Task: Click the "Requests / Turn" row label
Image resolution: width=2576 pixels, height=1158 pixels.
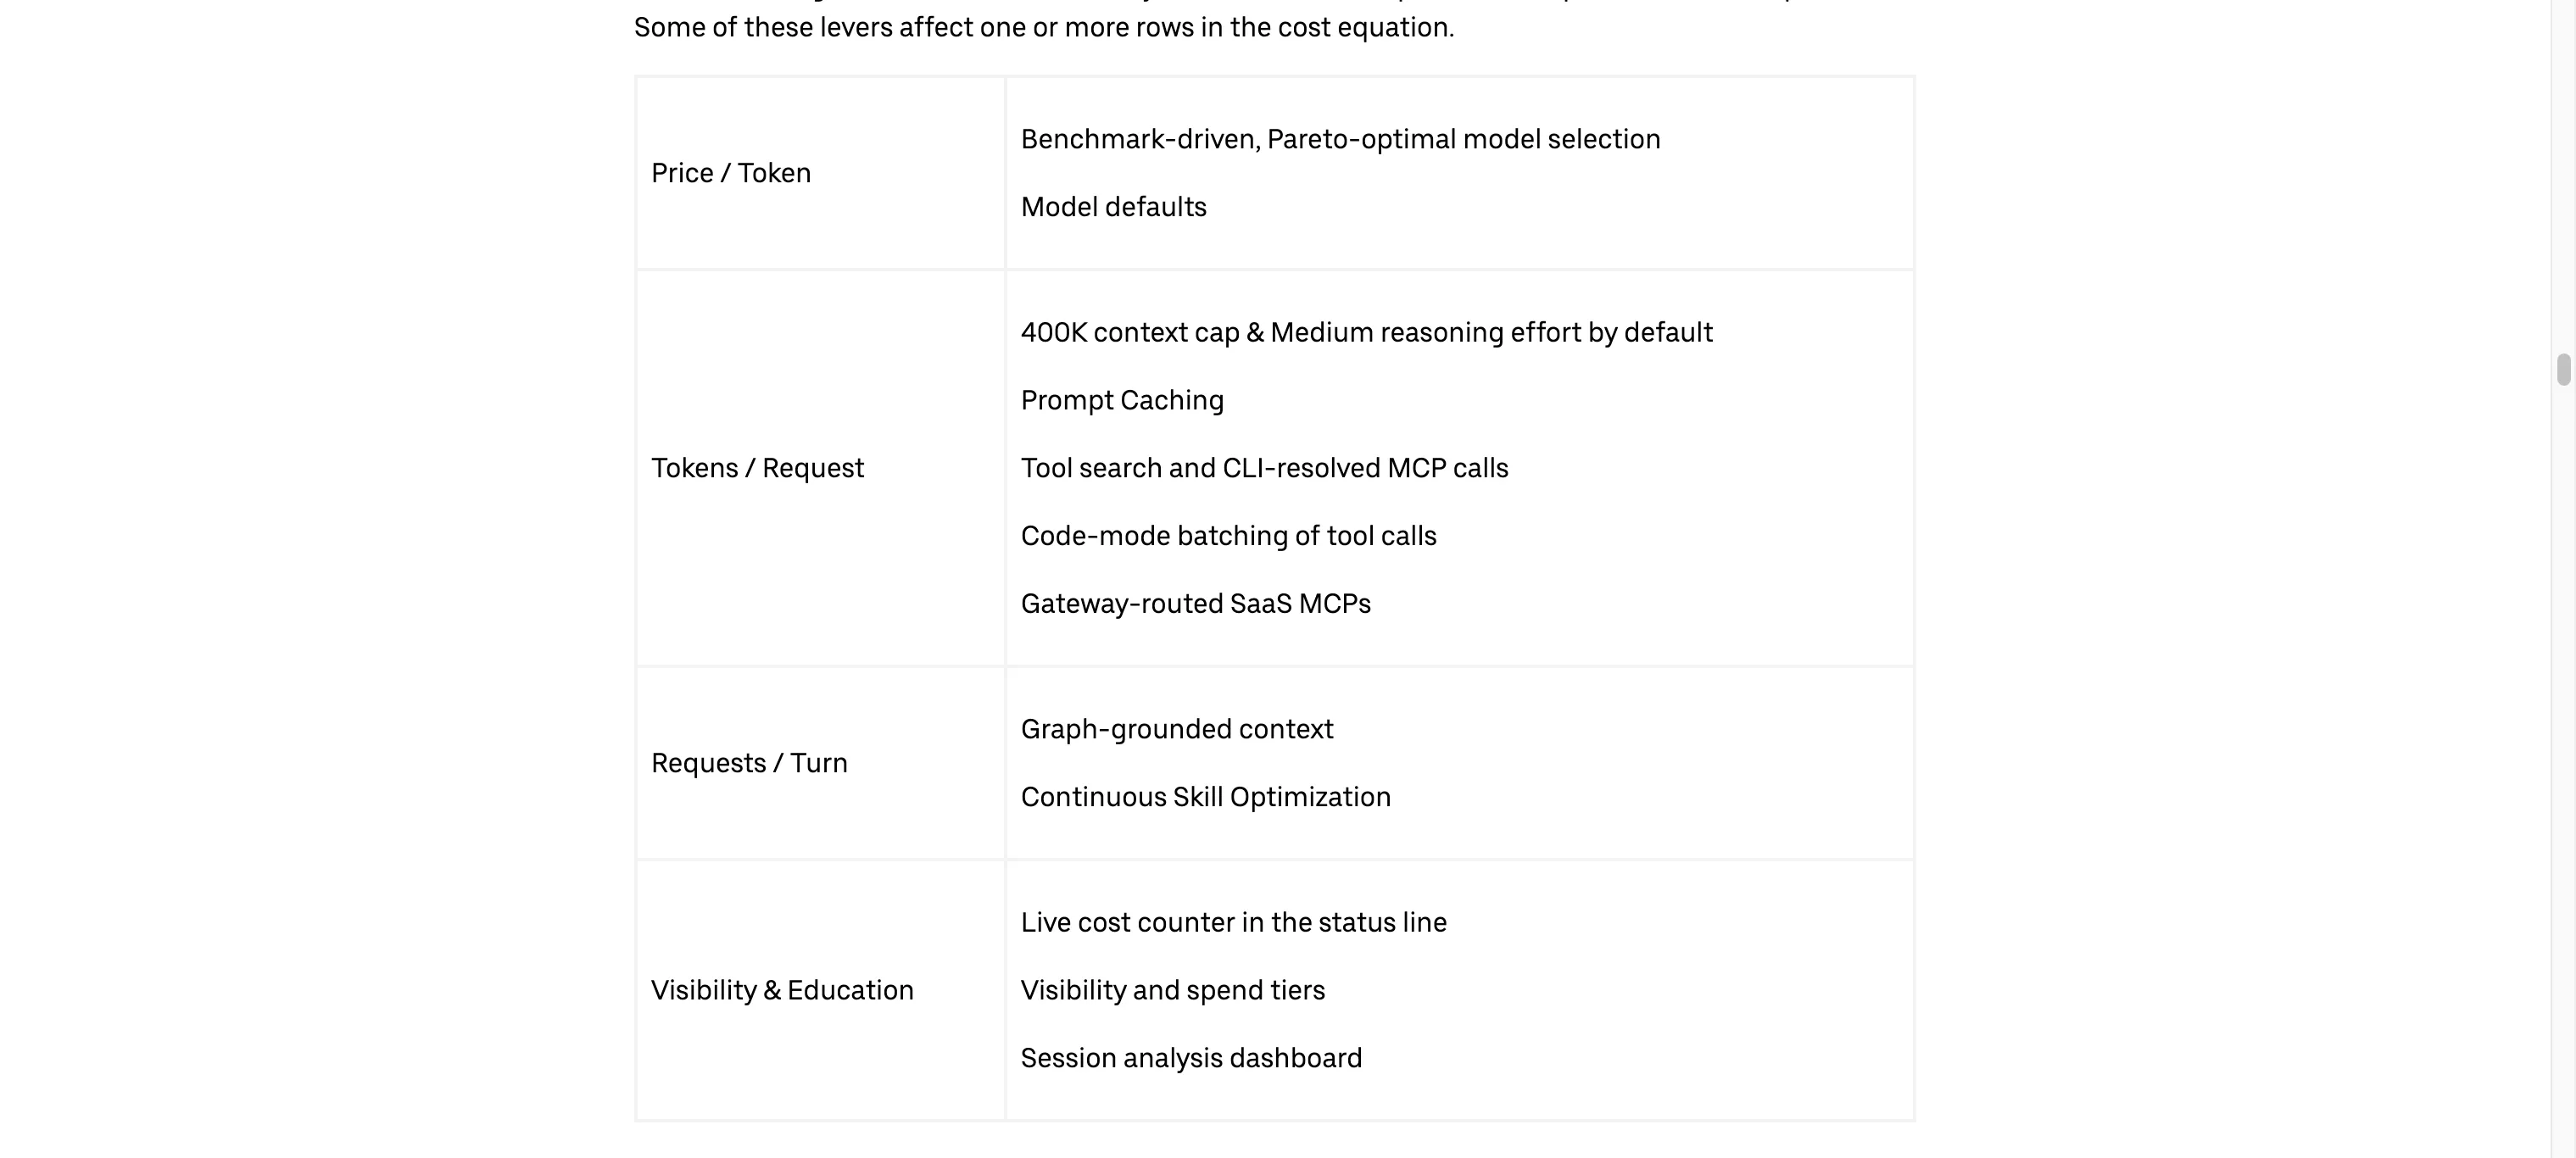Action: pos(749,763)
